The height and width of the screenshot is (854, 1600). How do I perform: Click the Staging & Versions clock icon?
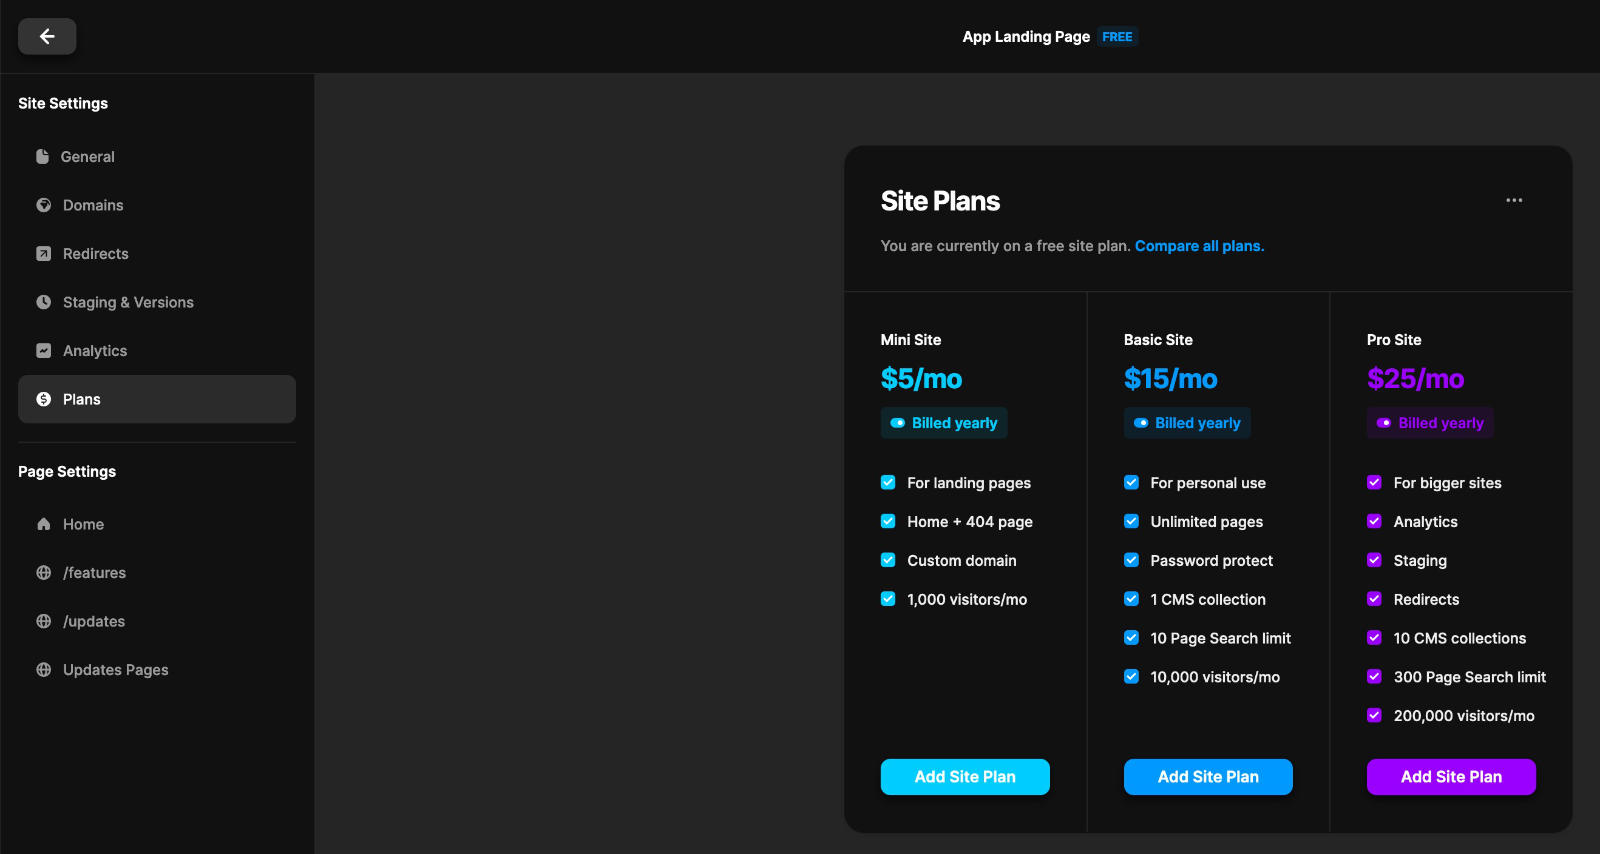43,302
